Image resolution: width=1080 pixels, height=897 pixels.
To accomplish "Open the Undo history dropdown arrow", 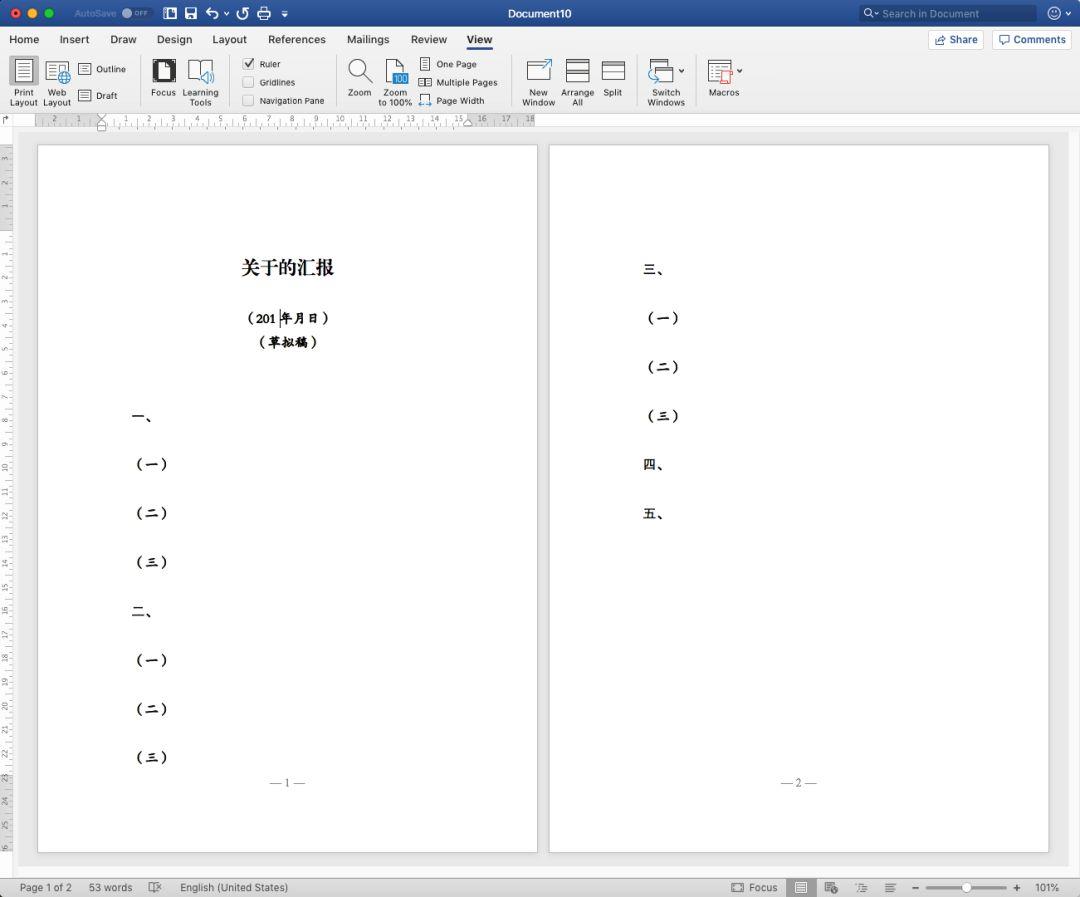I will click(227, 13).
